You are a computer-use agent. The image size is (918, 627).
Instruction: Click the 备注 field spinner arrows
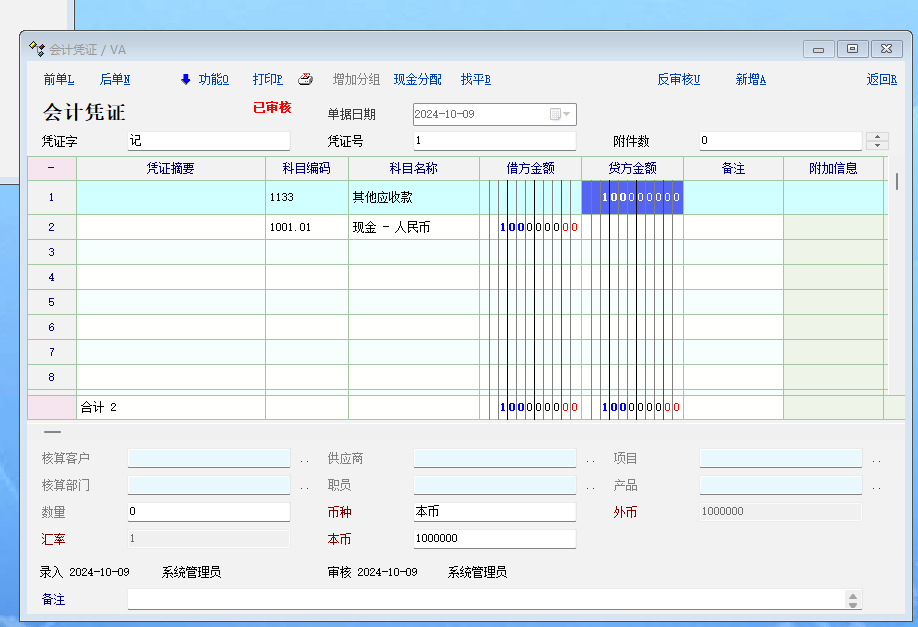coord(852,599)
